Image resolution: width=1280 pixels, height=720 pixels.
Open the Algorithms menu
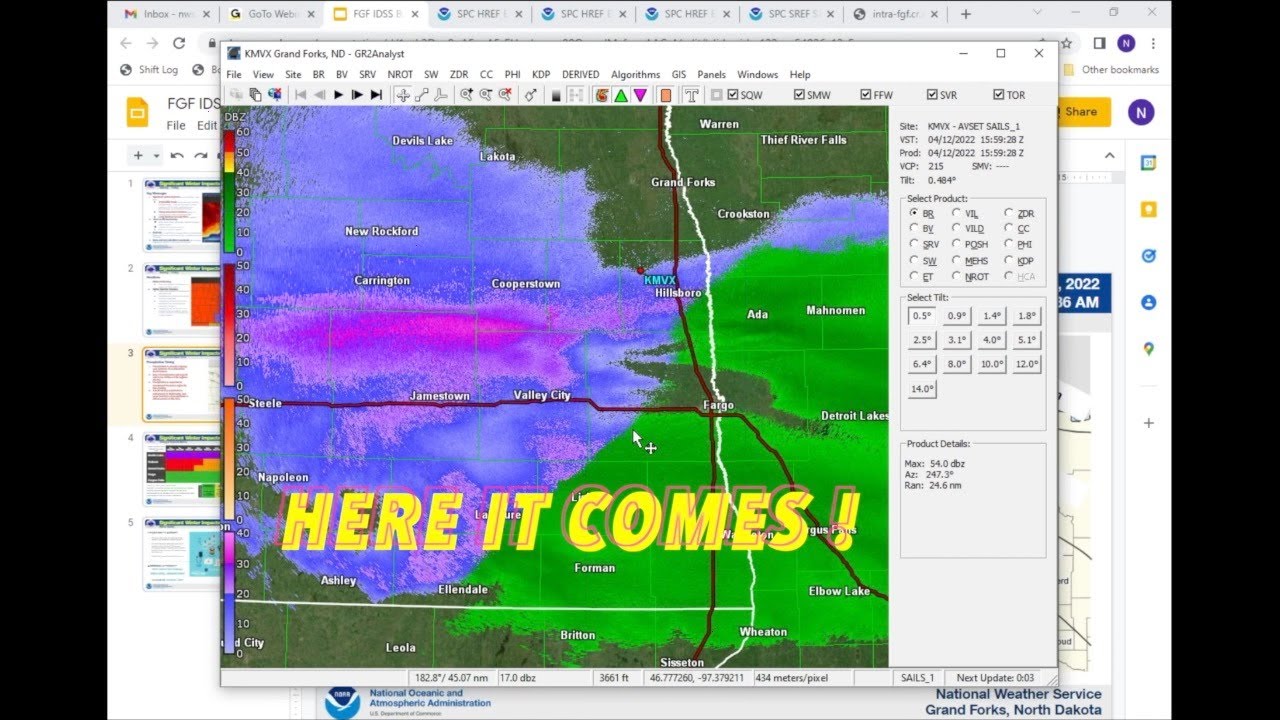point(635,74)
